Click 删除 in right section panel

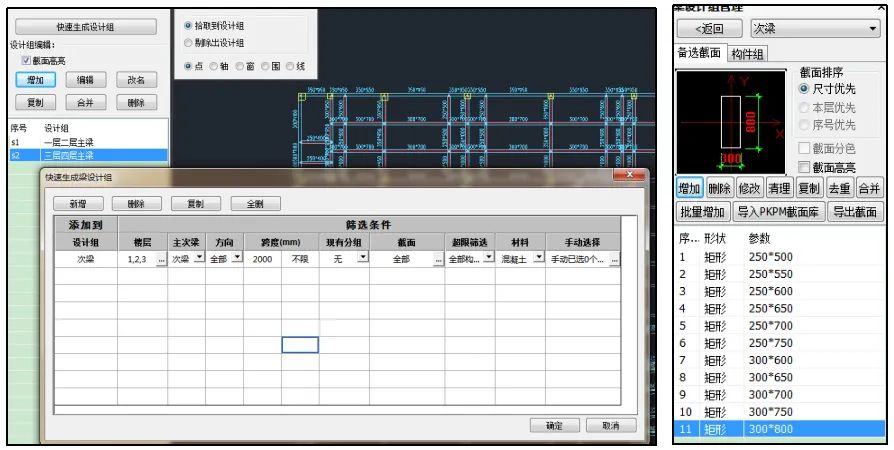[x=720, y=188]
